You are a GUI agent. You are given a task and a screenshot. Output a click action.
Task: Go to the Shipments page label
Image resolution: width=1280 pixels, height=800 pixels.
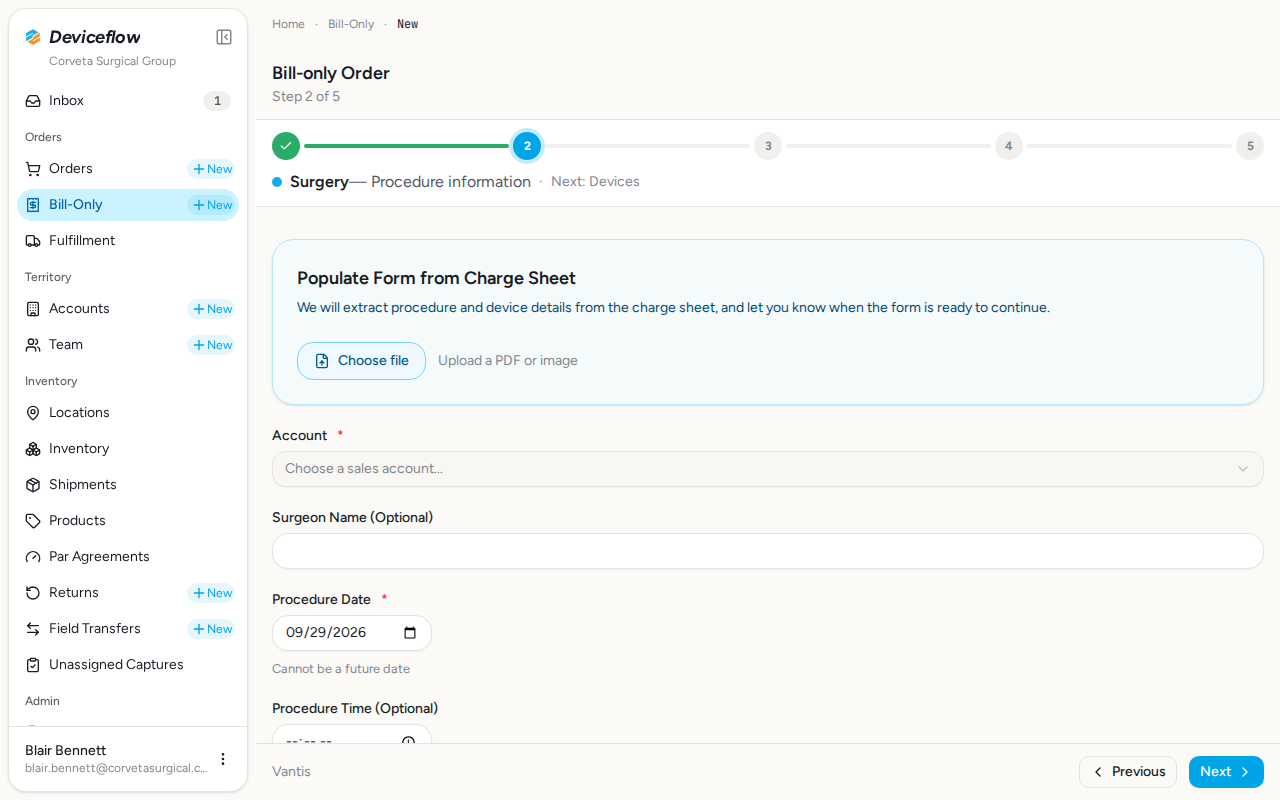pyautogui.click(x=83, y=485)
